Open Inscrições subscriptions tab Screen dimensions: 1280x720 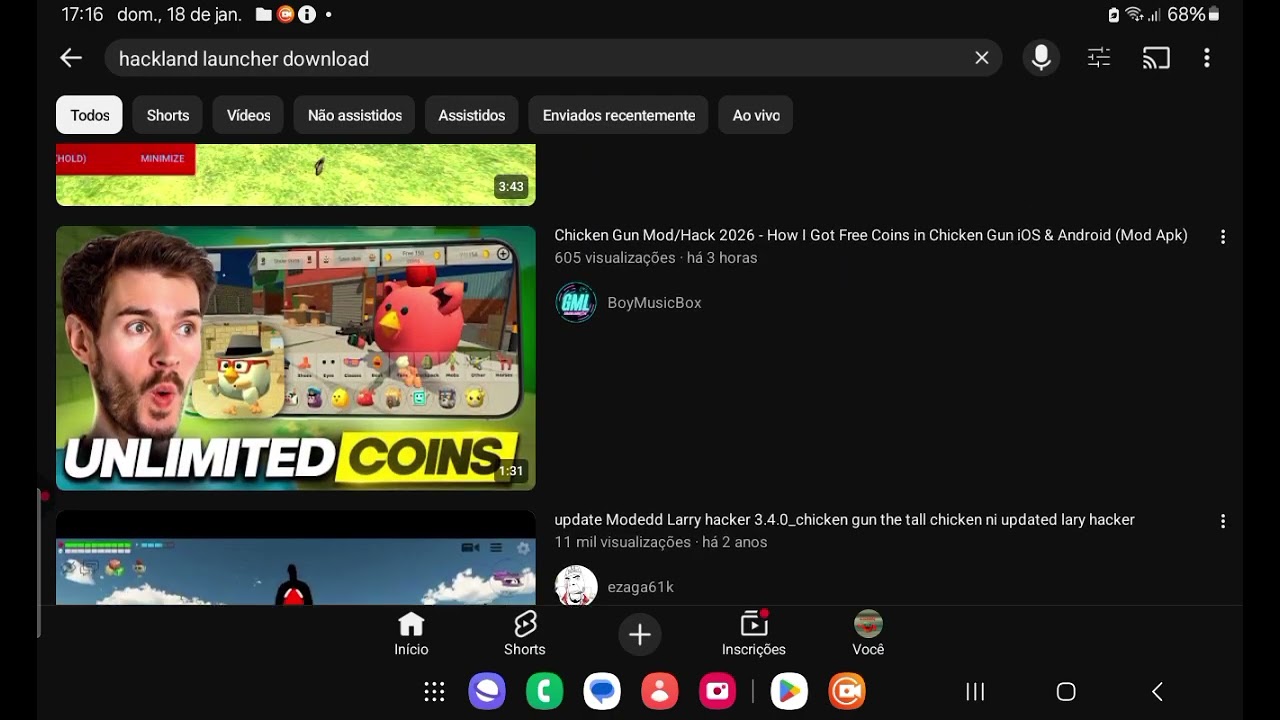pyautogui.click(x=754, y=634)
